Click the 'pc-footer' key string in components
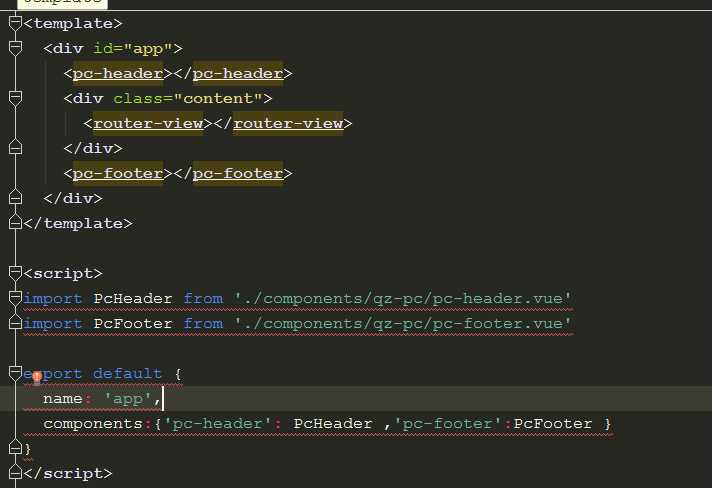The height and width of the screenshot is (488, 712). [448, 424]
